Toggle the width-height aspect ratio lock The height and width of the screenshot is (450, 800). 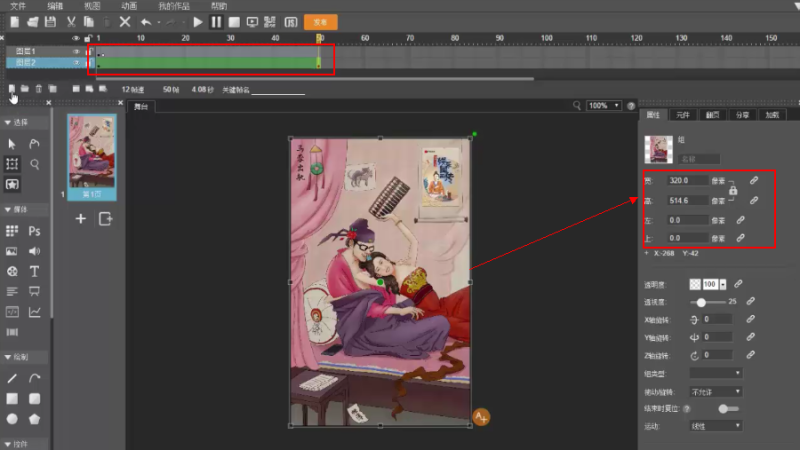click(x=733, y=190)
